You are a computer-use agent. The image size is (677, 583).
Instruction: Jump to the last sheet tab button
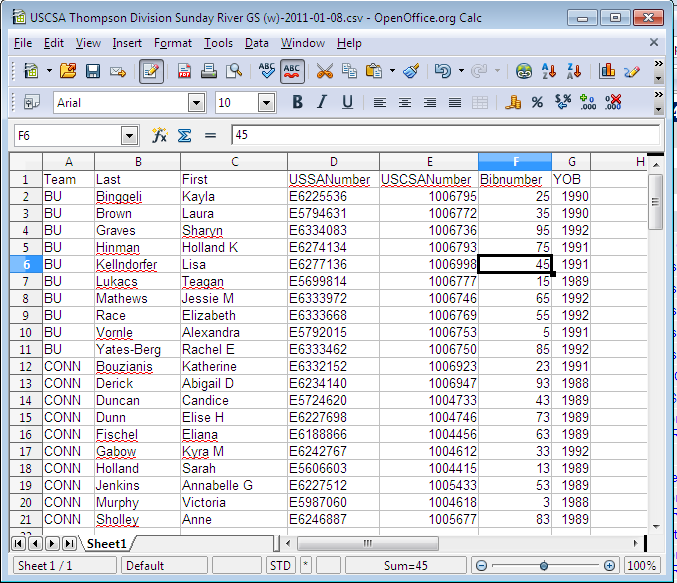(69, 543)
